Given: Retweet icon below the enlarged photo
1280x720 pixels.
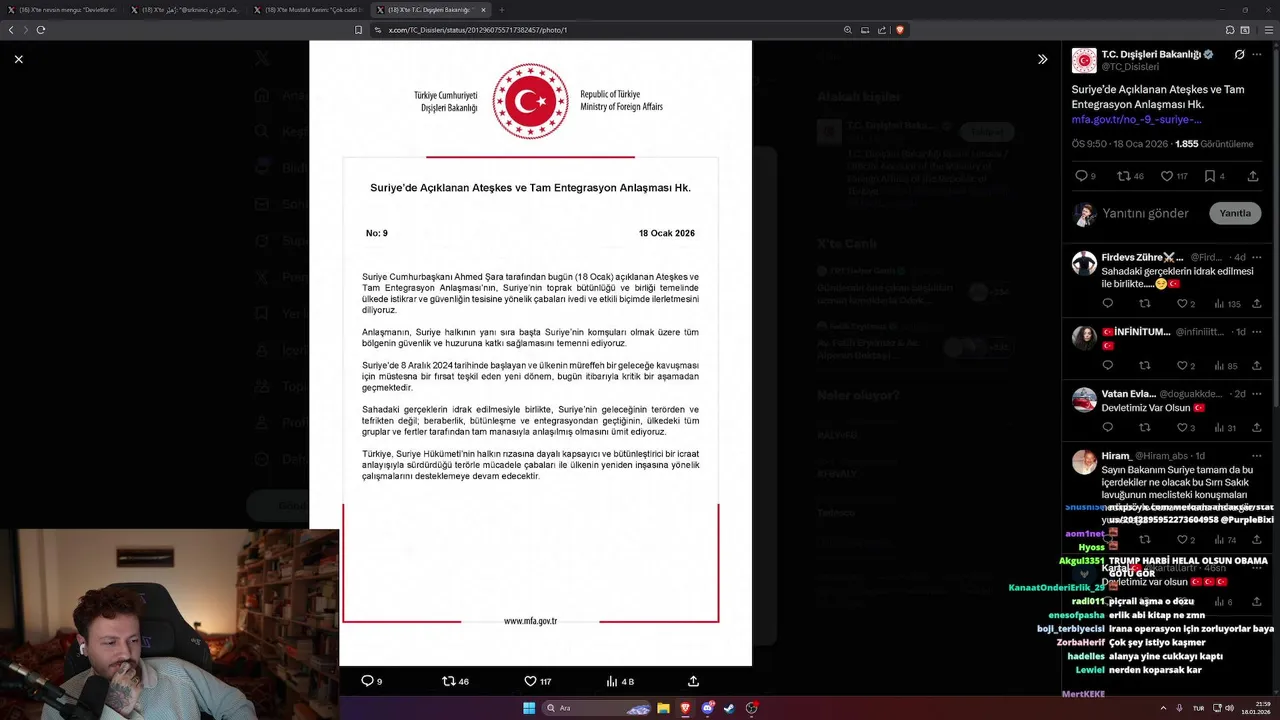Looking at the screenshot, I should (448, 681).
